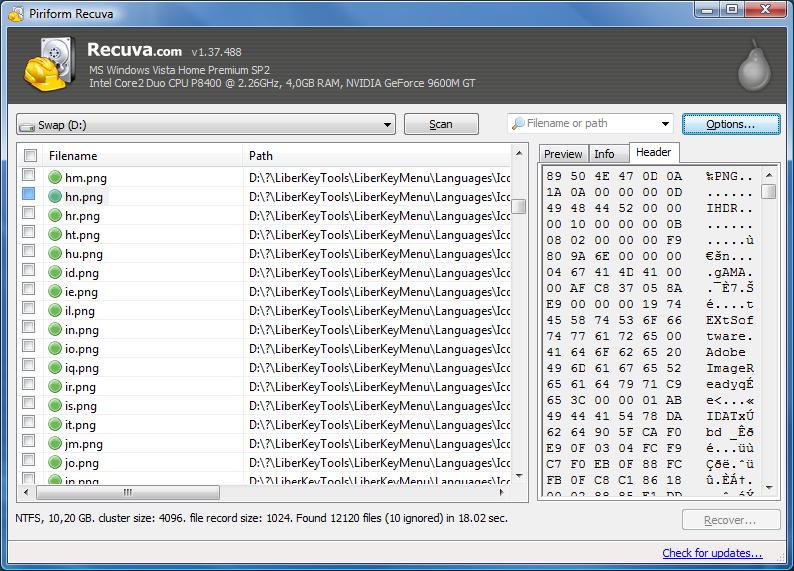Screen dimensions: 794x571
Task: Sort by the Filename column header
Action: (x=143, y=155)
